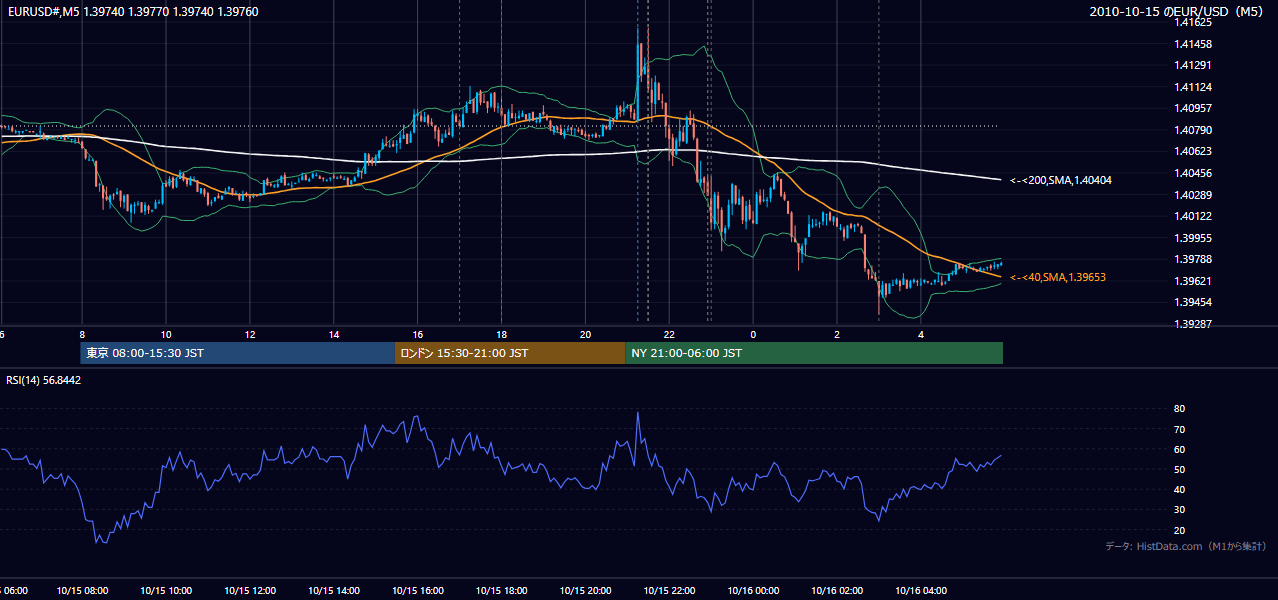Click the RSI scale value 50
The width and height of the screenshot is (1278, 600).
pos(1179,469)
